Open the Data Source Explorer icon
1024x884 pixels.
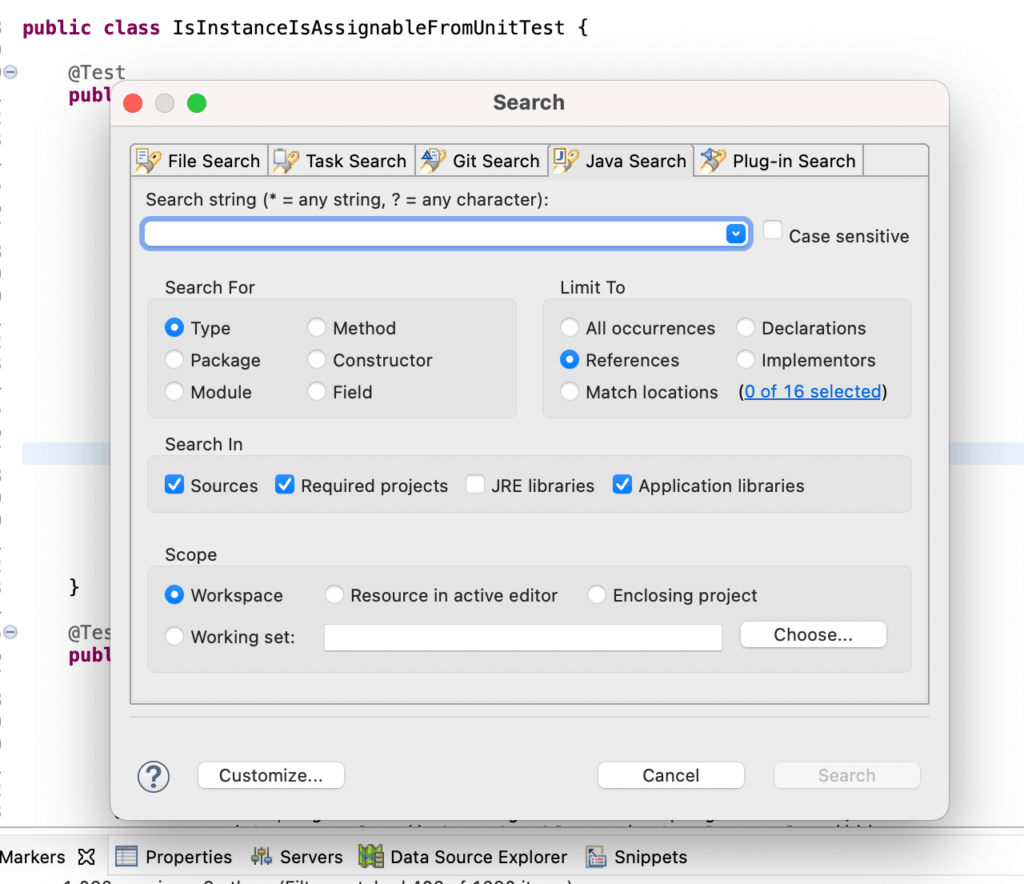click(371, 857)
